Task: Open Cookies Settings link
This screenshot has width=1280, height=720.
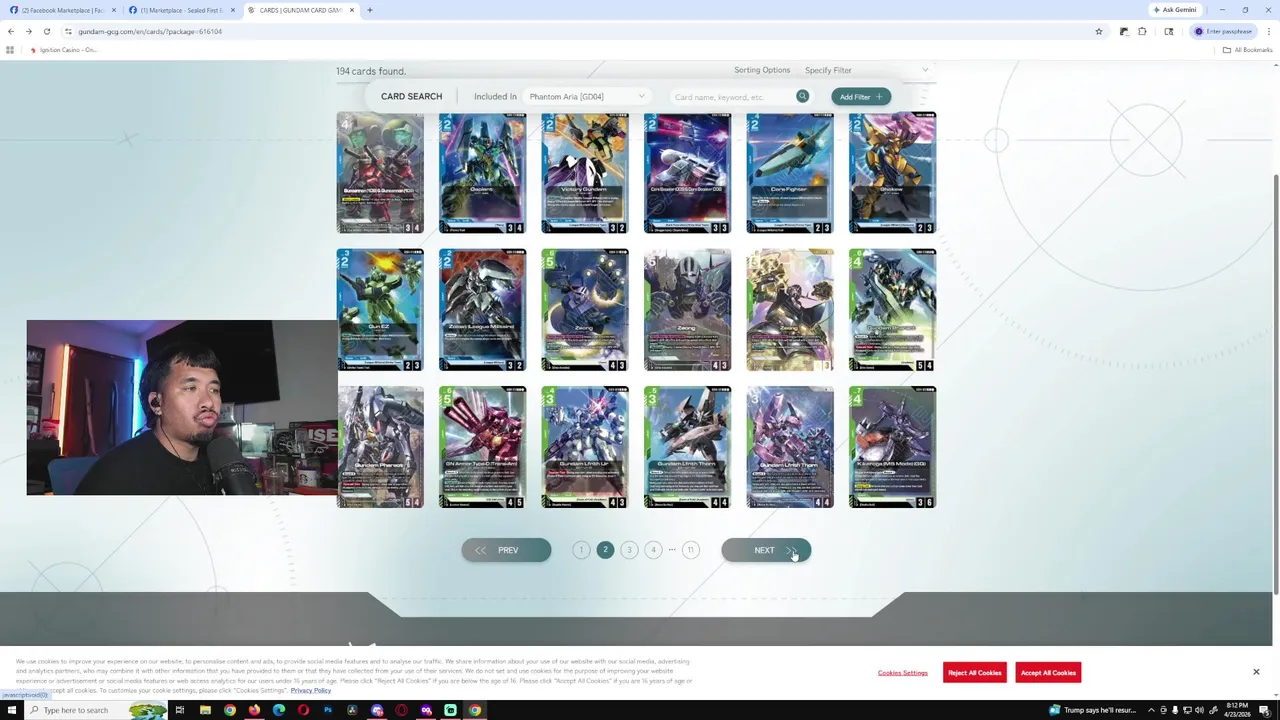Action: 903,673
